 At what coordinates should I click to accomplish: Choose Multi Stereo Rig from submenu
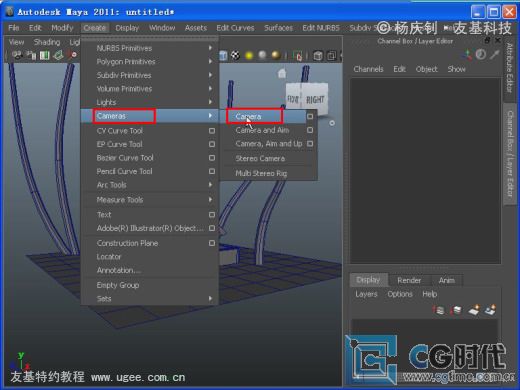[261, 173]
